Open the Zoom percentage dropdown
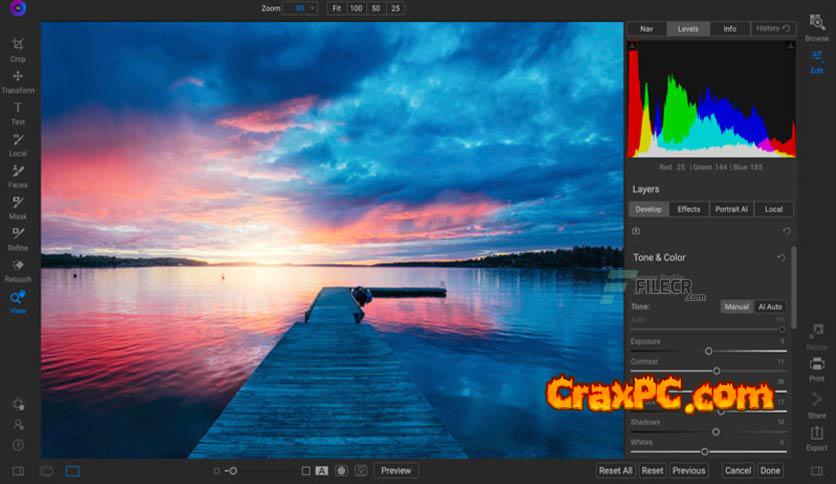Screen dimensions: 836x484 [299, 8]
